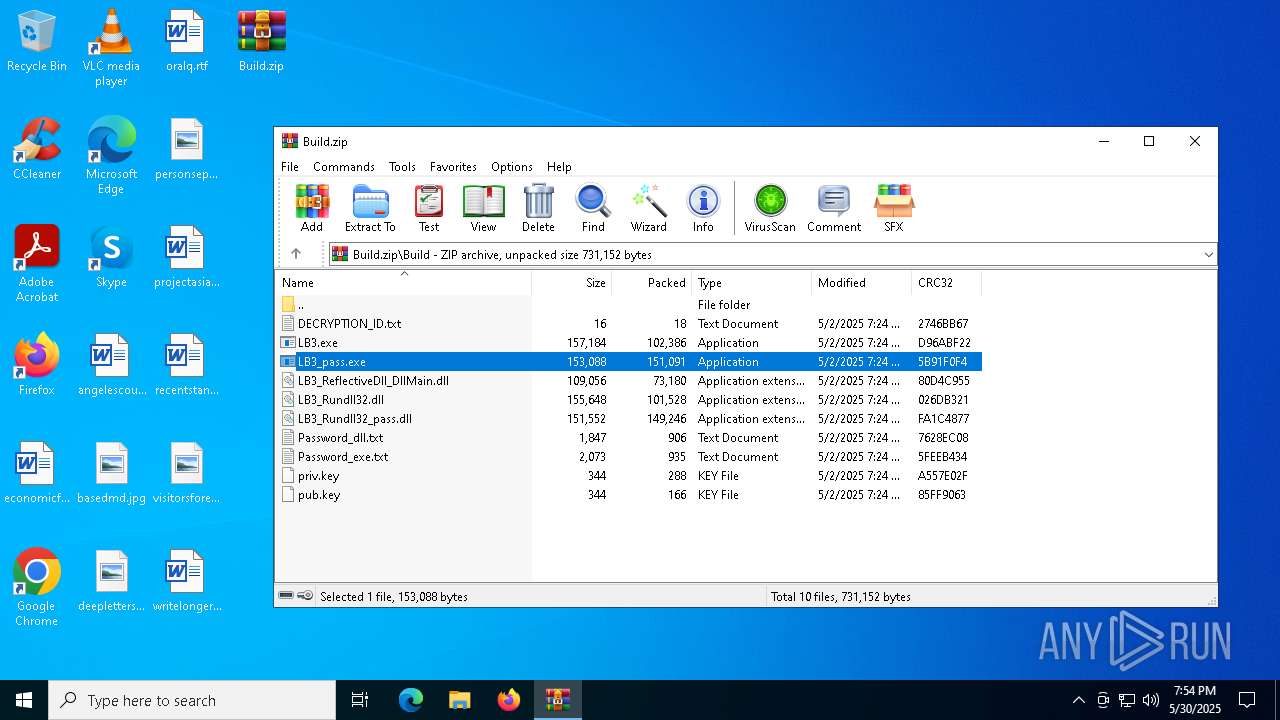Image resolution: width=1280 pixels, height=720 pixels.
Task: Sort by CRC32 column header
Action: [x=946, y=283]
